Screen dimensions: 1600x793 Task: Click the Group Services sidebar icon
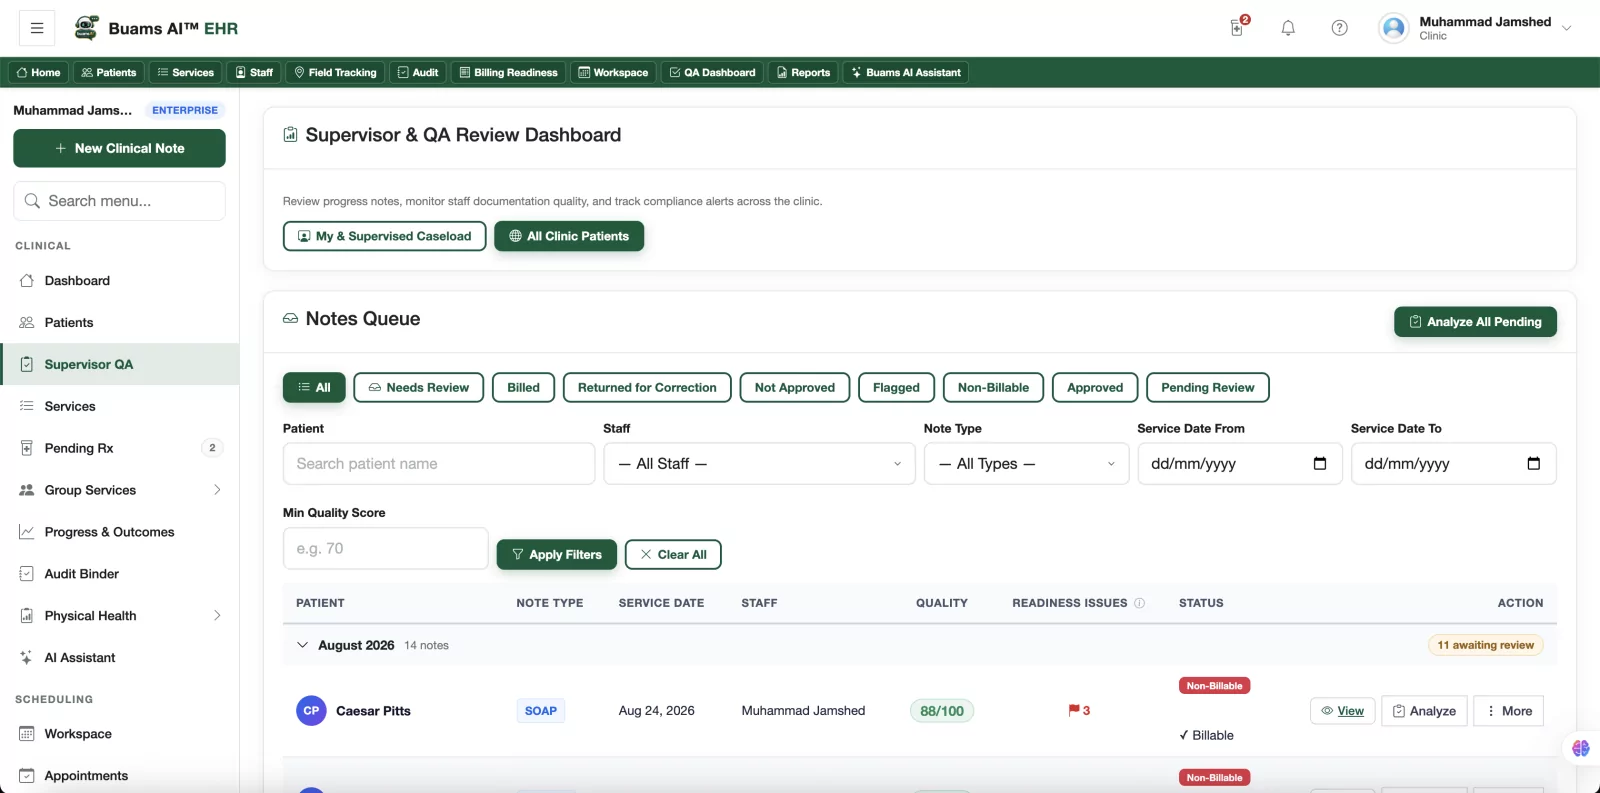(27, 490)
